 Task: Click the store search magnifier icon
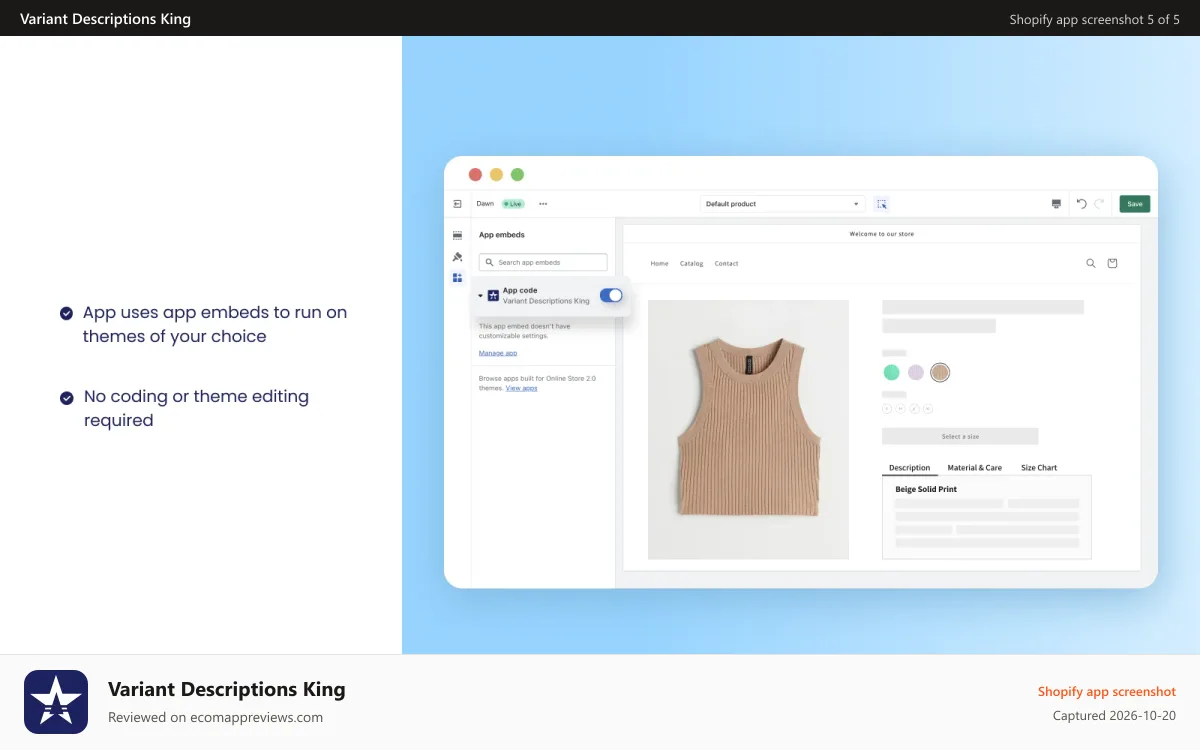point(1091,264)
